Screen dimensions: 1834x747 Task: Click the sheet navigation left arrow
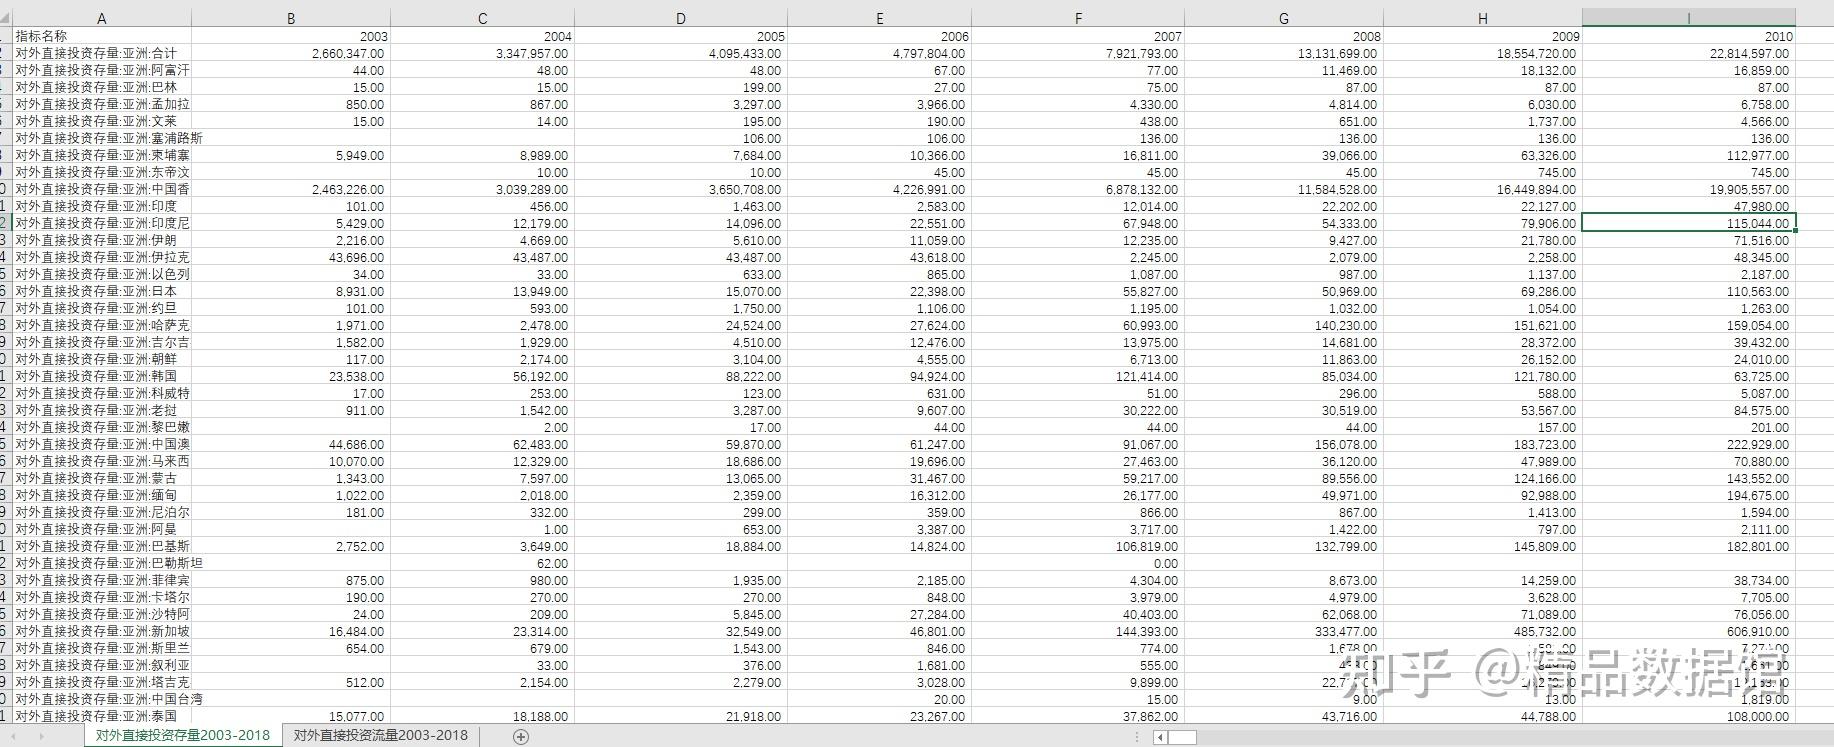pos(12,736)
